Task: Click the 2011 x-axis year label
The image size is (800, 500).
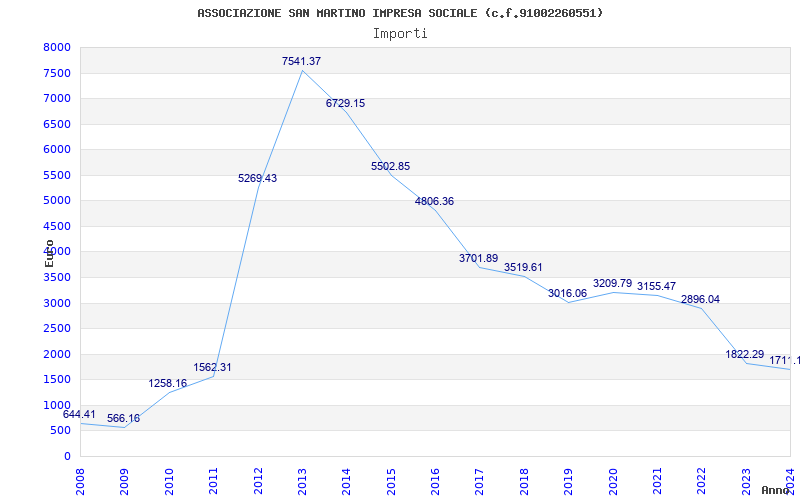Action: (213, 481)
